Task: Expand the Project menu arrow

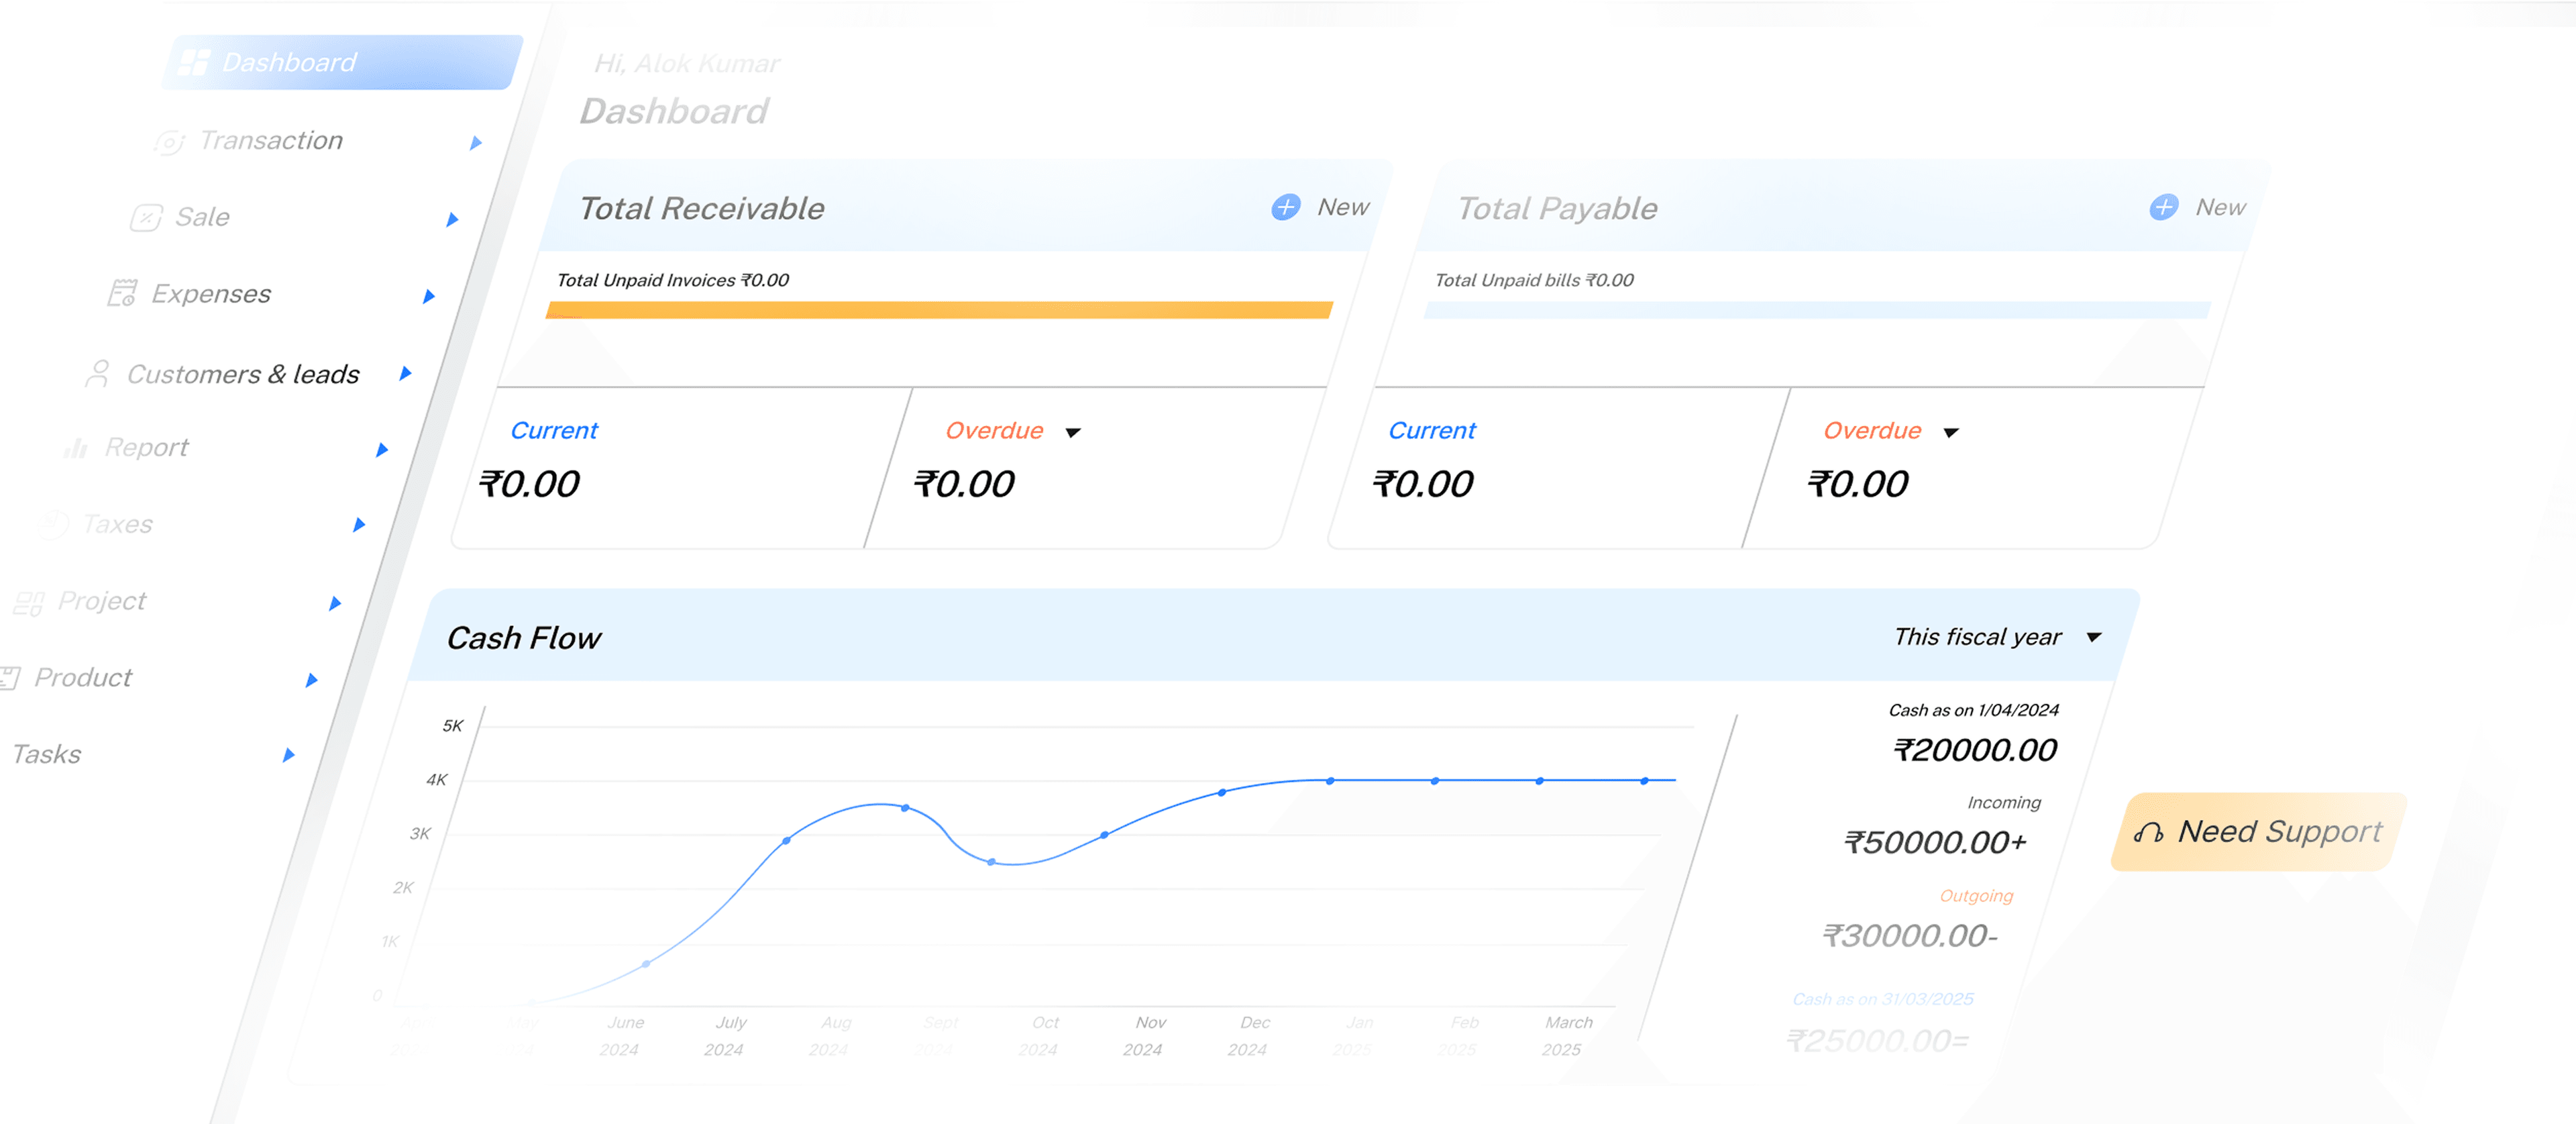Action: (x=335, y=603)
